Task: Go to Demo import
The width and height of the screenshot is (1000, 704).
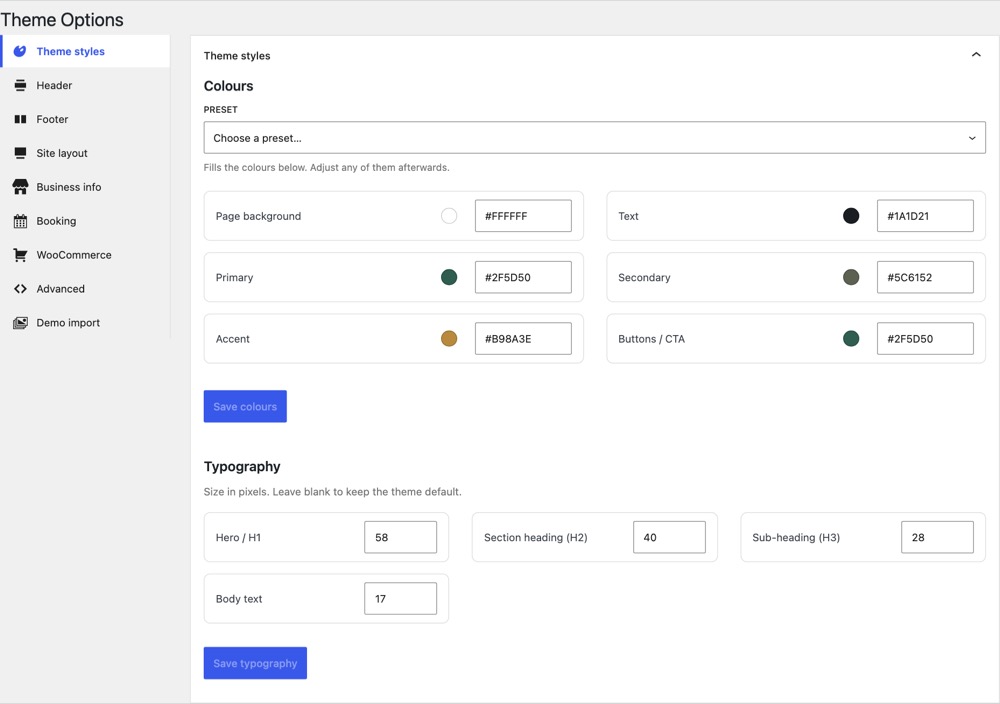Action: (85, 323)
